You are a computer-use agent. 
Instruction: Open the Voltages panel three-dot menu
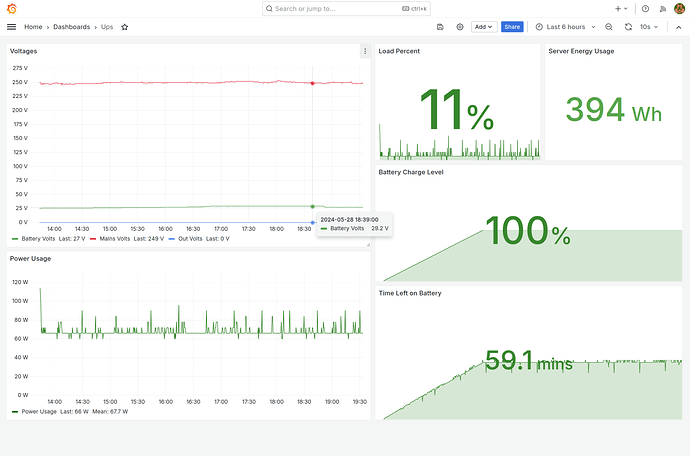click(365, 51)
